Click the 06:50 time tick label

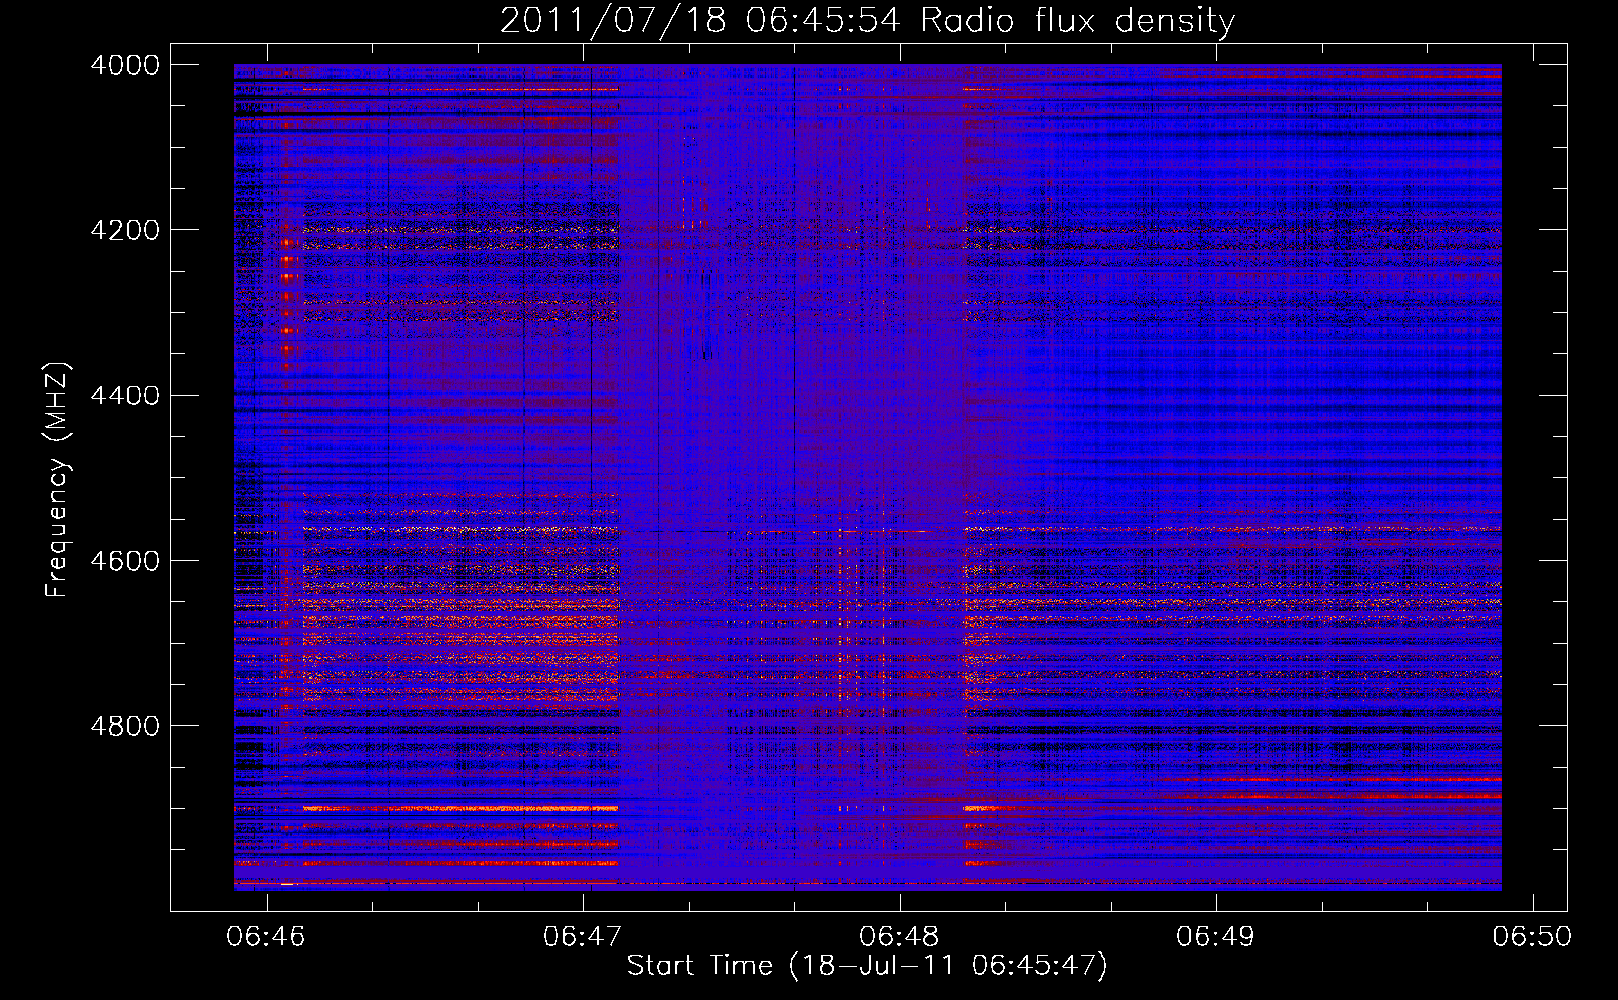coord(1532,936)
